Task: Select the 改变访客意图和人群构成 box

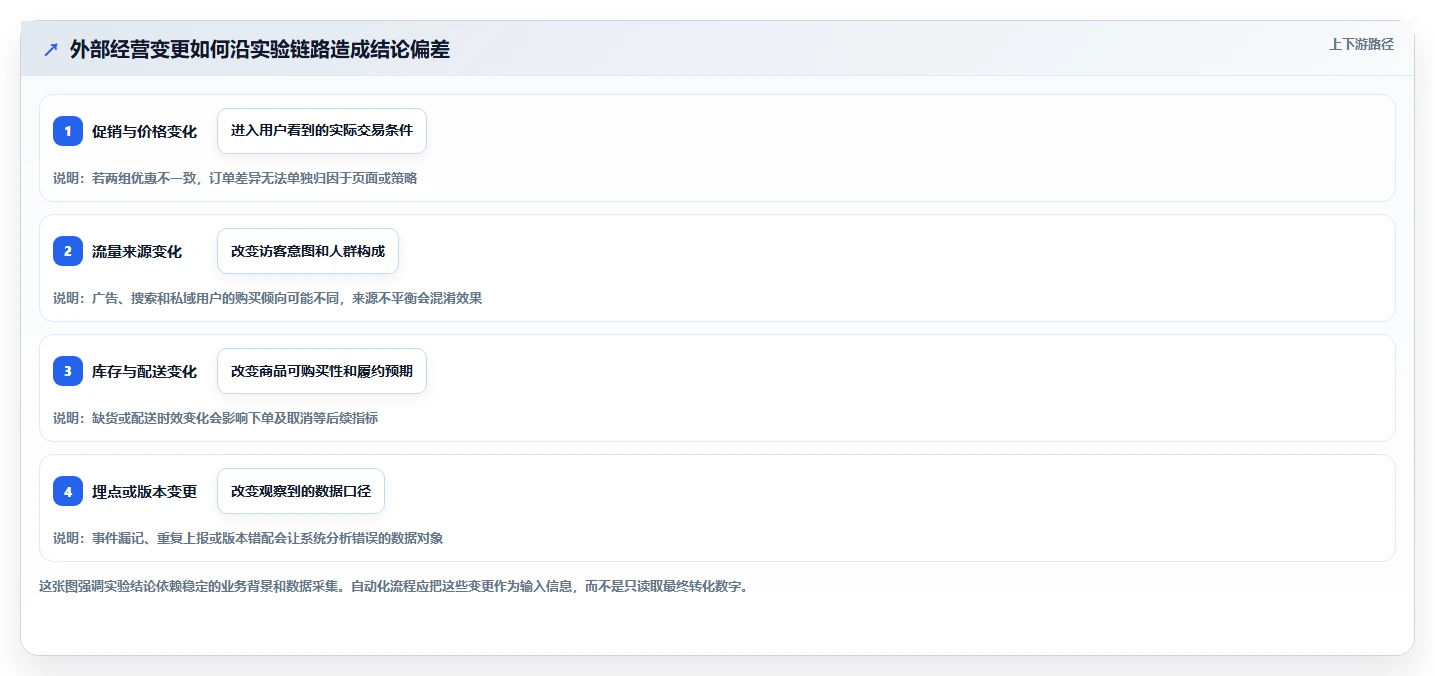Action: coord(308,251)
